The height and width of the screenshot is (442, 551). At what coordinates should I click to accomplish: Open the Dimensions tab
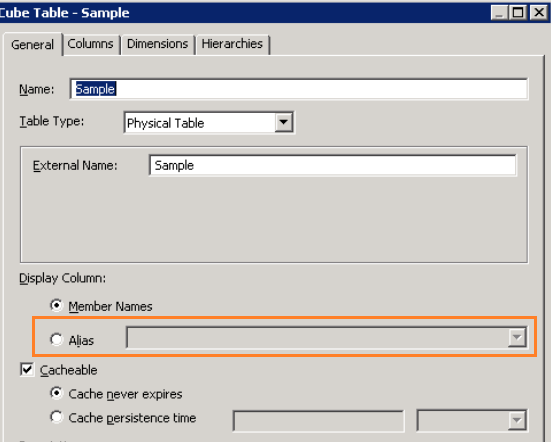pyautogui.click(x=157, y=44)
